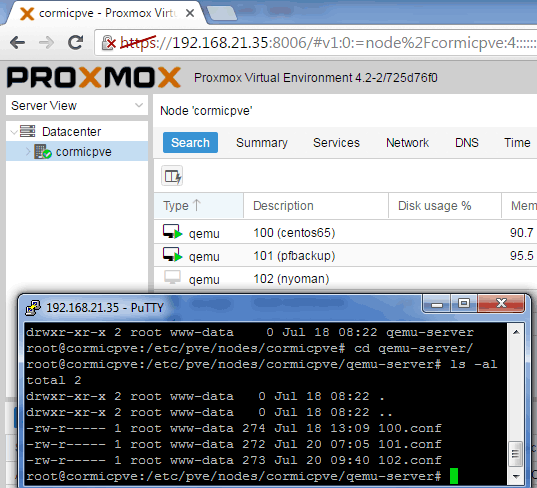Click the 'ls -al' command text
Viewport: 537px width, 488px height.
pyautogui.click(x=474, y=364)
